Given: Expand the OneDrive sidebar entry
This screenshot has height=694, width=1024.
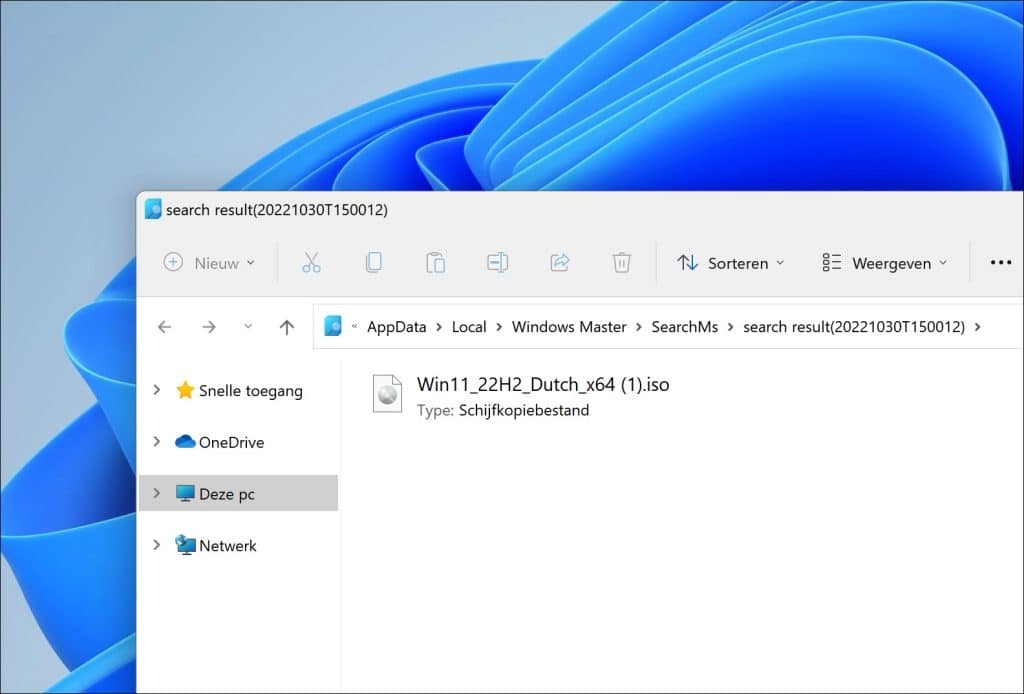Looking at the screenshot, I should 157,442.
